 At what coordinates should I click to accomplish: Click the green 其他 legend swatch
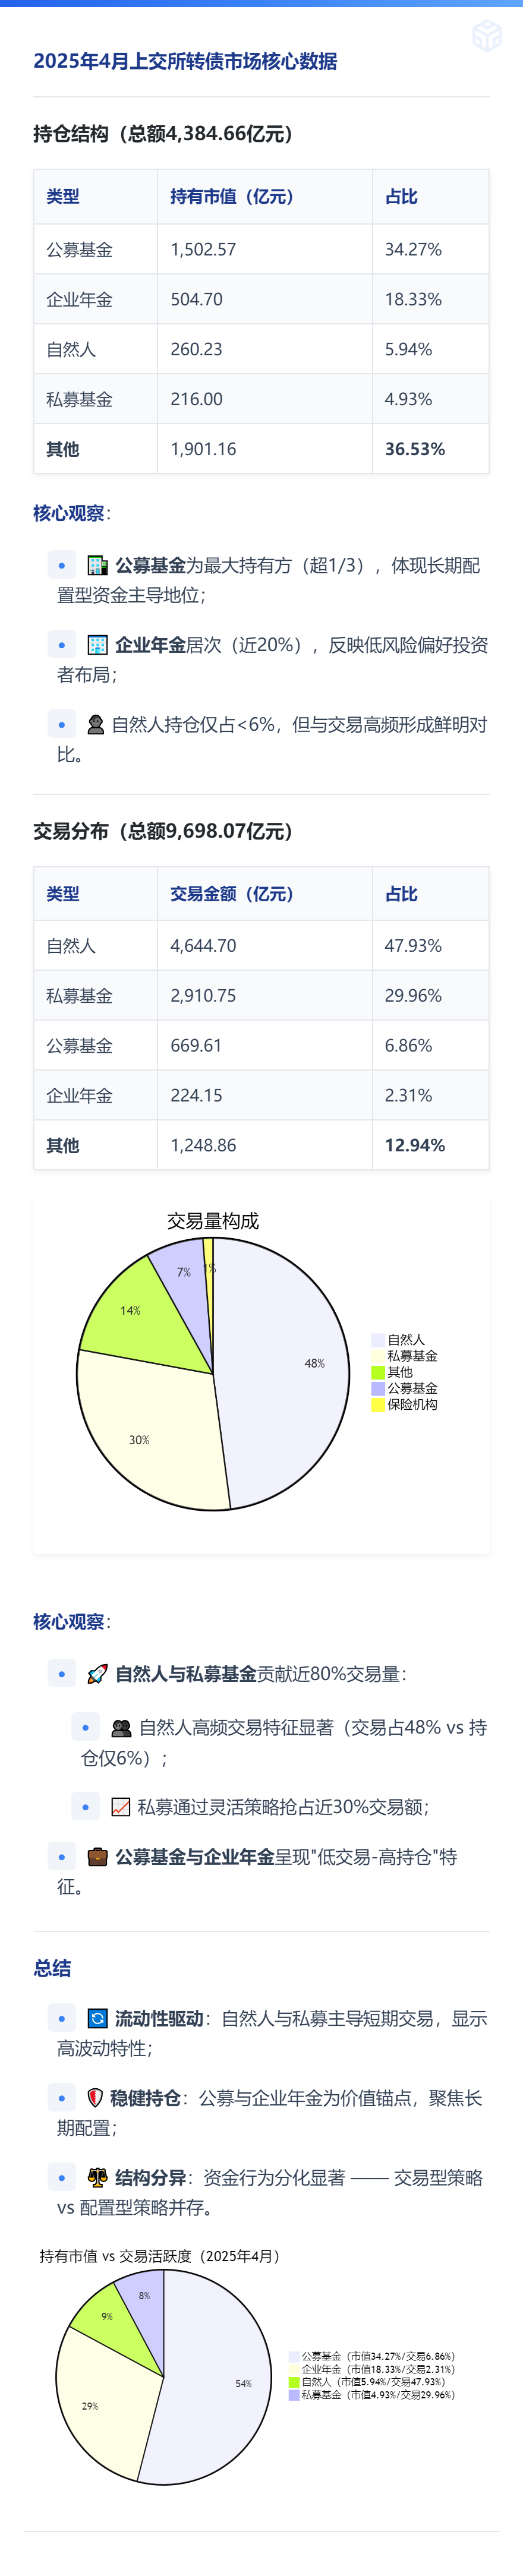click(377, 1372)
